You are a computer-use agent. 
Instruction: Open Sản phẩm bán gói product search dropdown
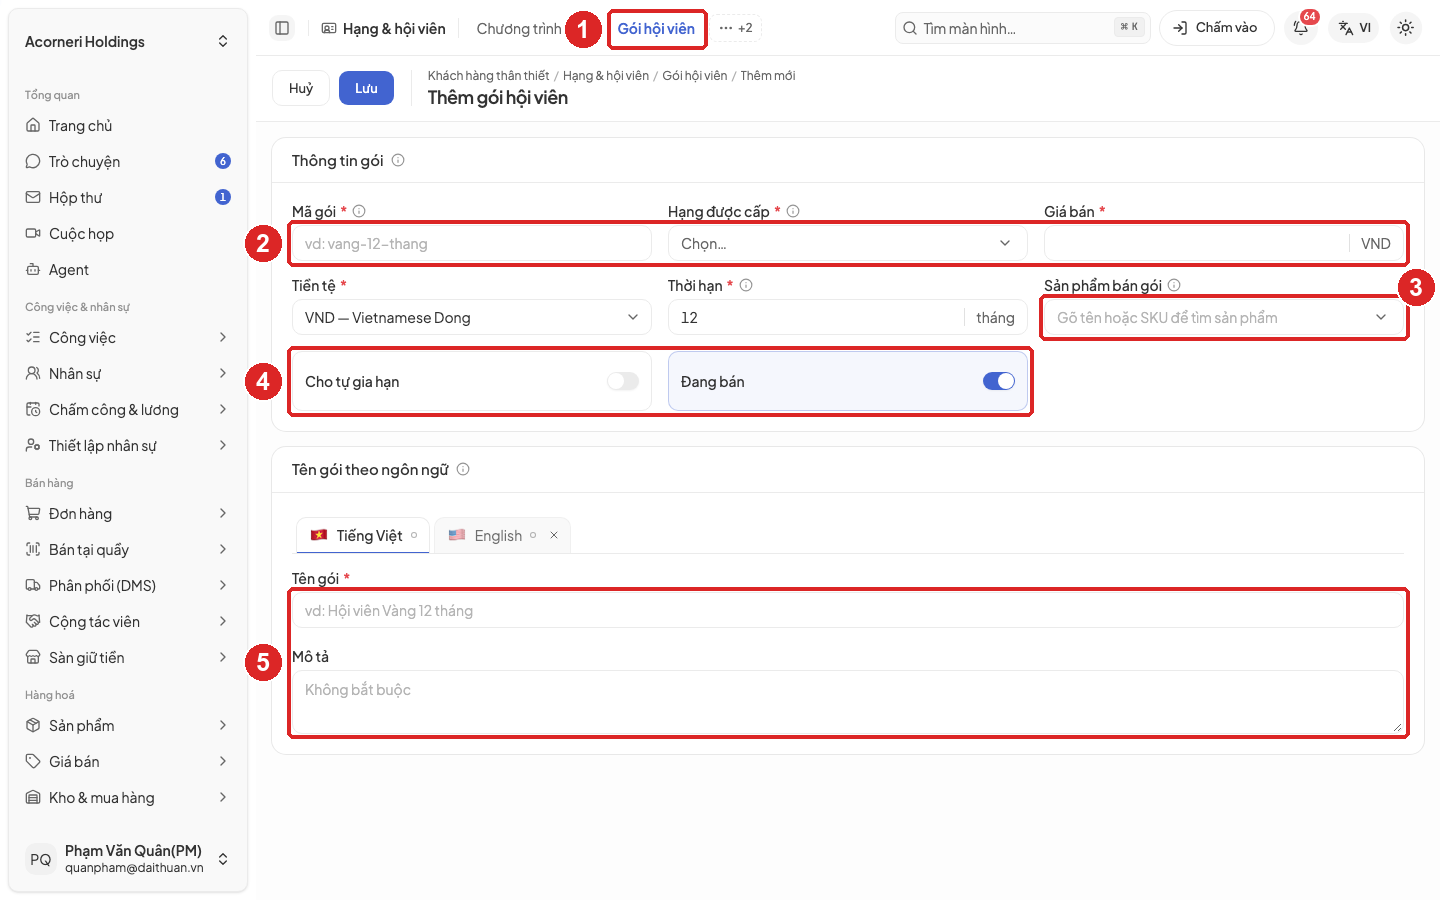[1223, 318]
